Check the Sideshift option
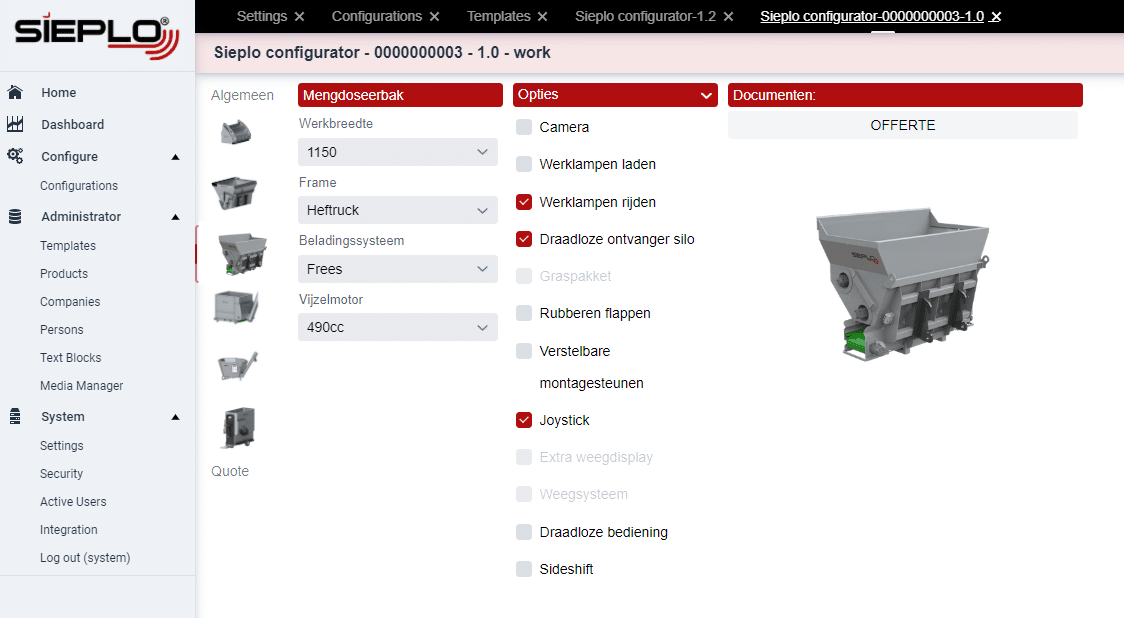The height and width of the screenshot is (618, 1124). click(524, 569)
